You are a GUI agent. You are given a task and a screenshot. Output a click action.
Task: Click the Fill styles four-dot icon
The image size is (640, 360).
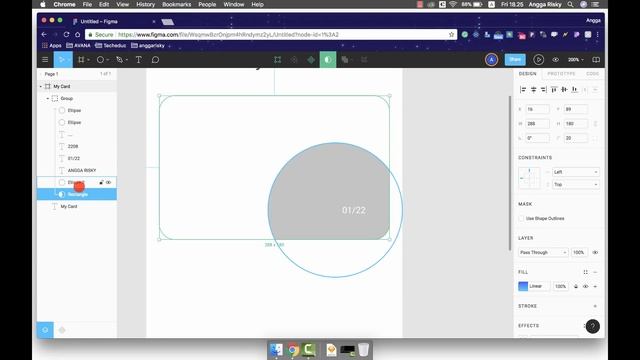click(585, 272)
